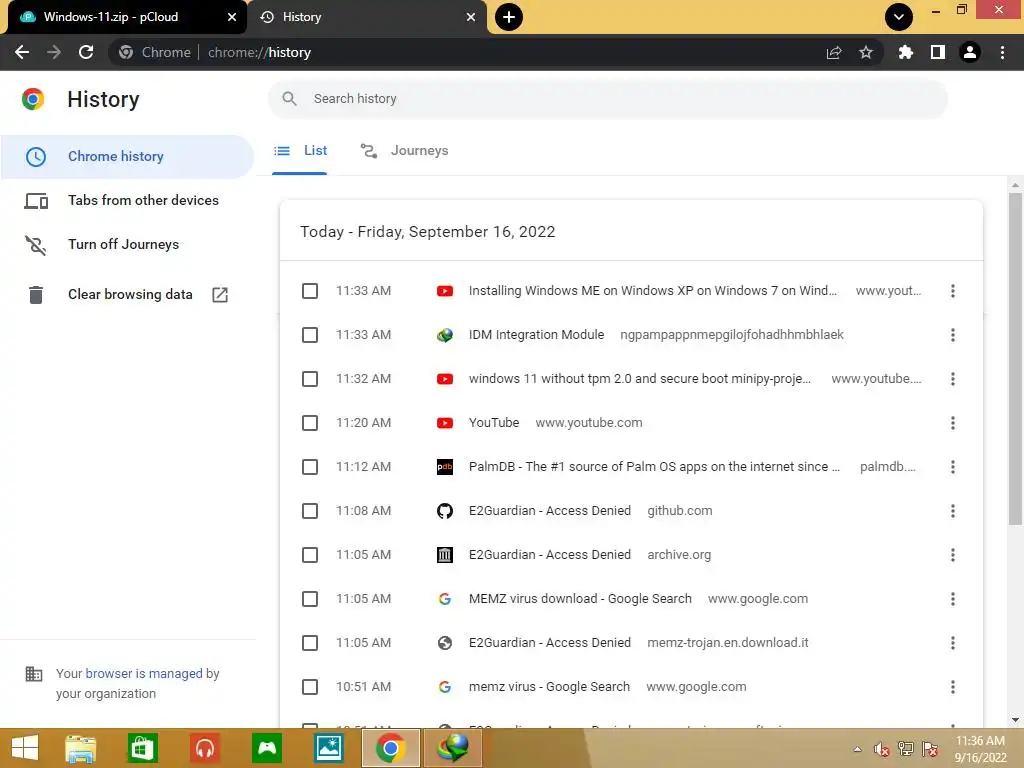Click the external link icon beside Clear browsing data
Screen dimensions: 1024x768
tap(220, 295)
